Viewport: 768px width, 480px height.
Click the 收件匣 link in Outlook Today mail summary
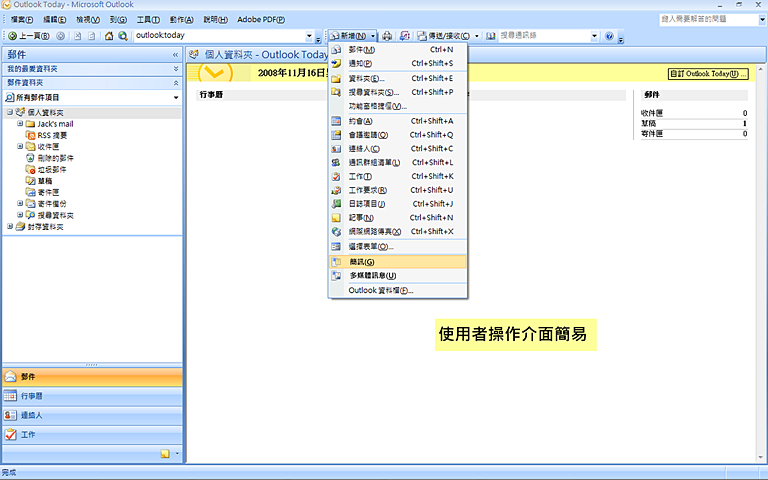coord(652,113)
